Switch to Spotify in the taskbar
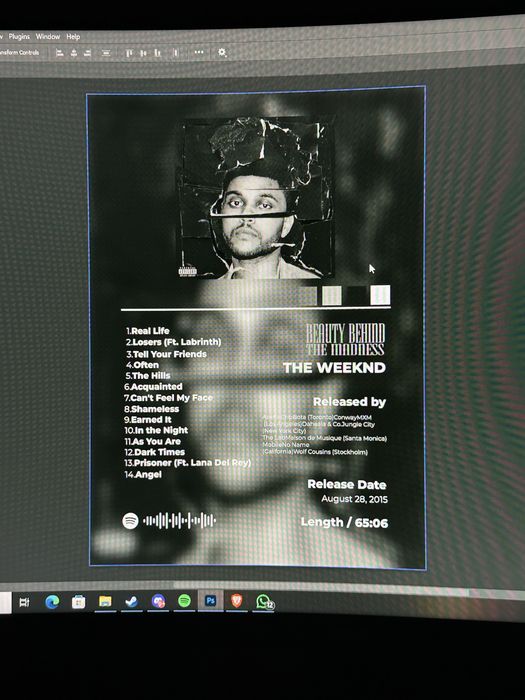Image resolution: width=525 pixels, height=700 pixels. pos(184,600)
